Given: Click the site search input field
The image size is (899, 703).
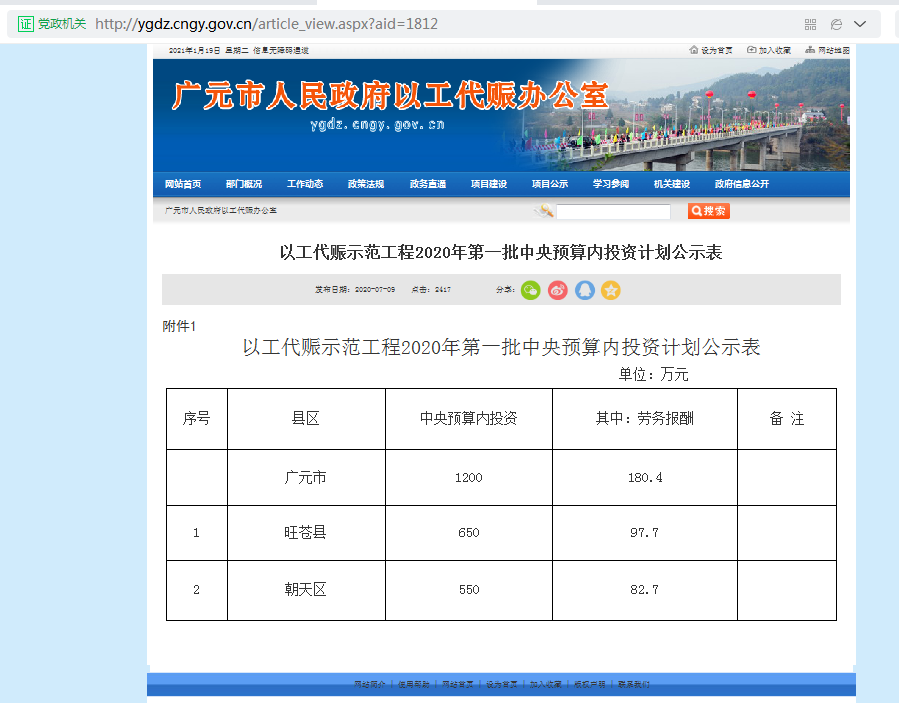Looking at the screenshot, I should tap(613, 212).
